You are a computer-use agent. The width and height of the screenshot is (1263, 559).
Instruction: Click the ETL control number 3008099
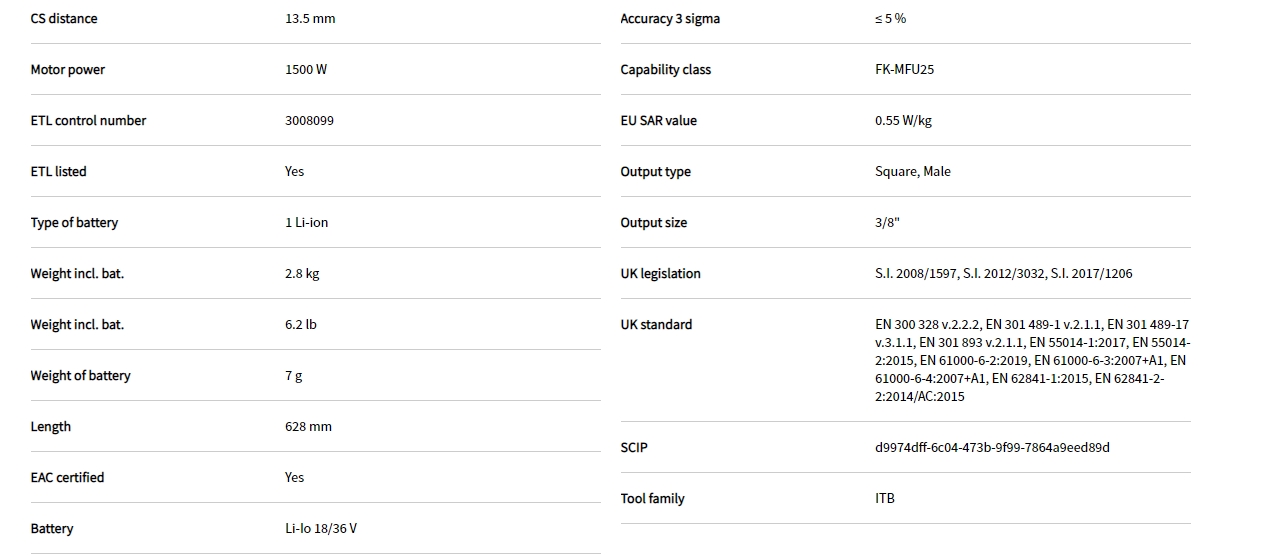click(309, 121)
